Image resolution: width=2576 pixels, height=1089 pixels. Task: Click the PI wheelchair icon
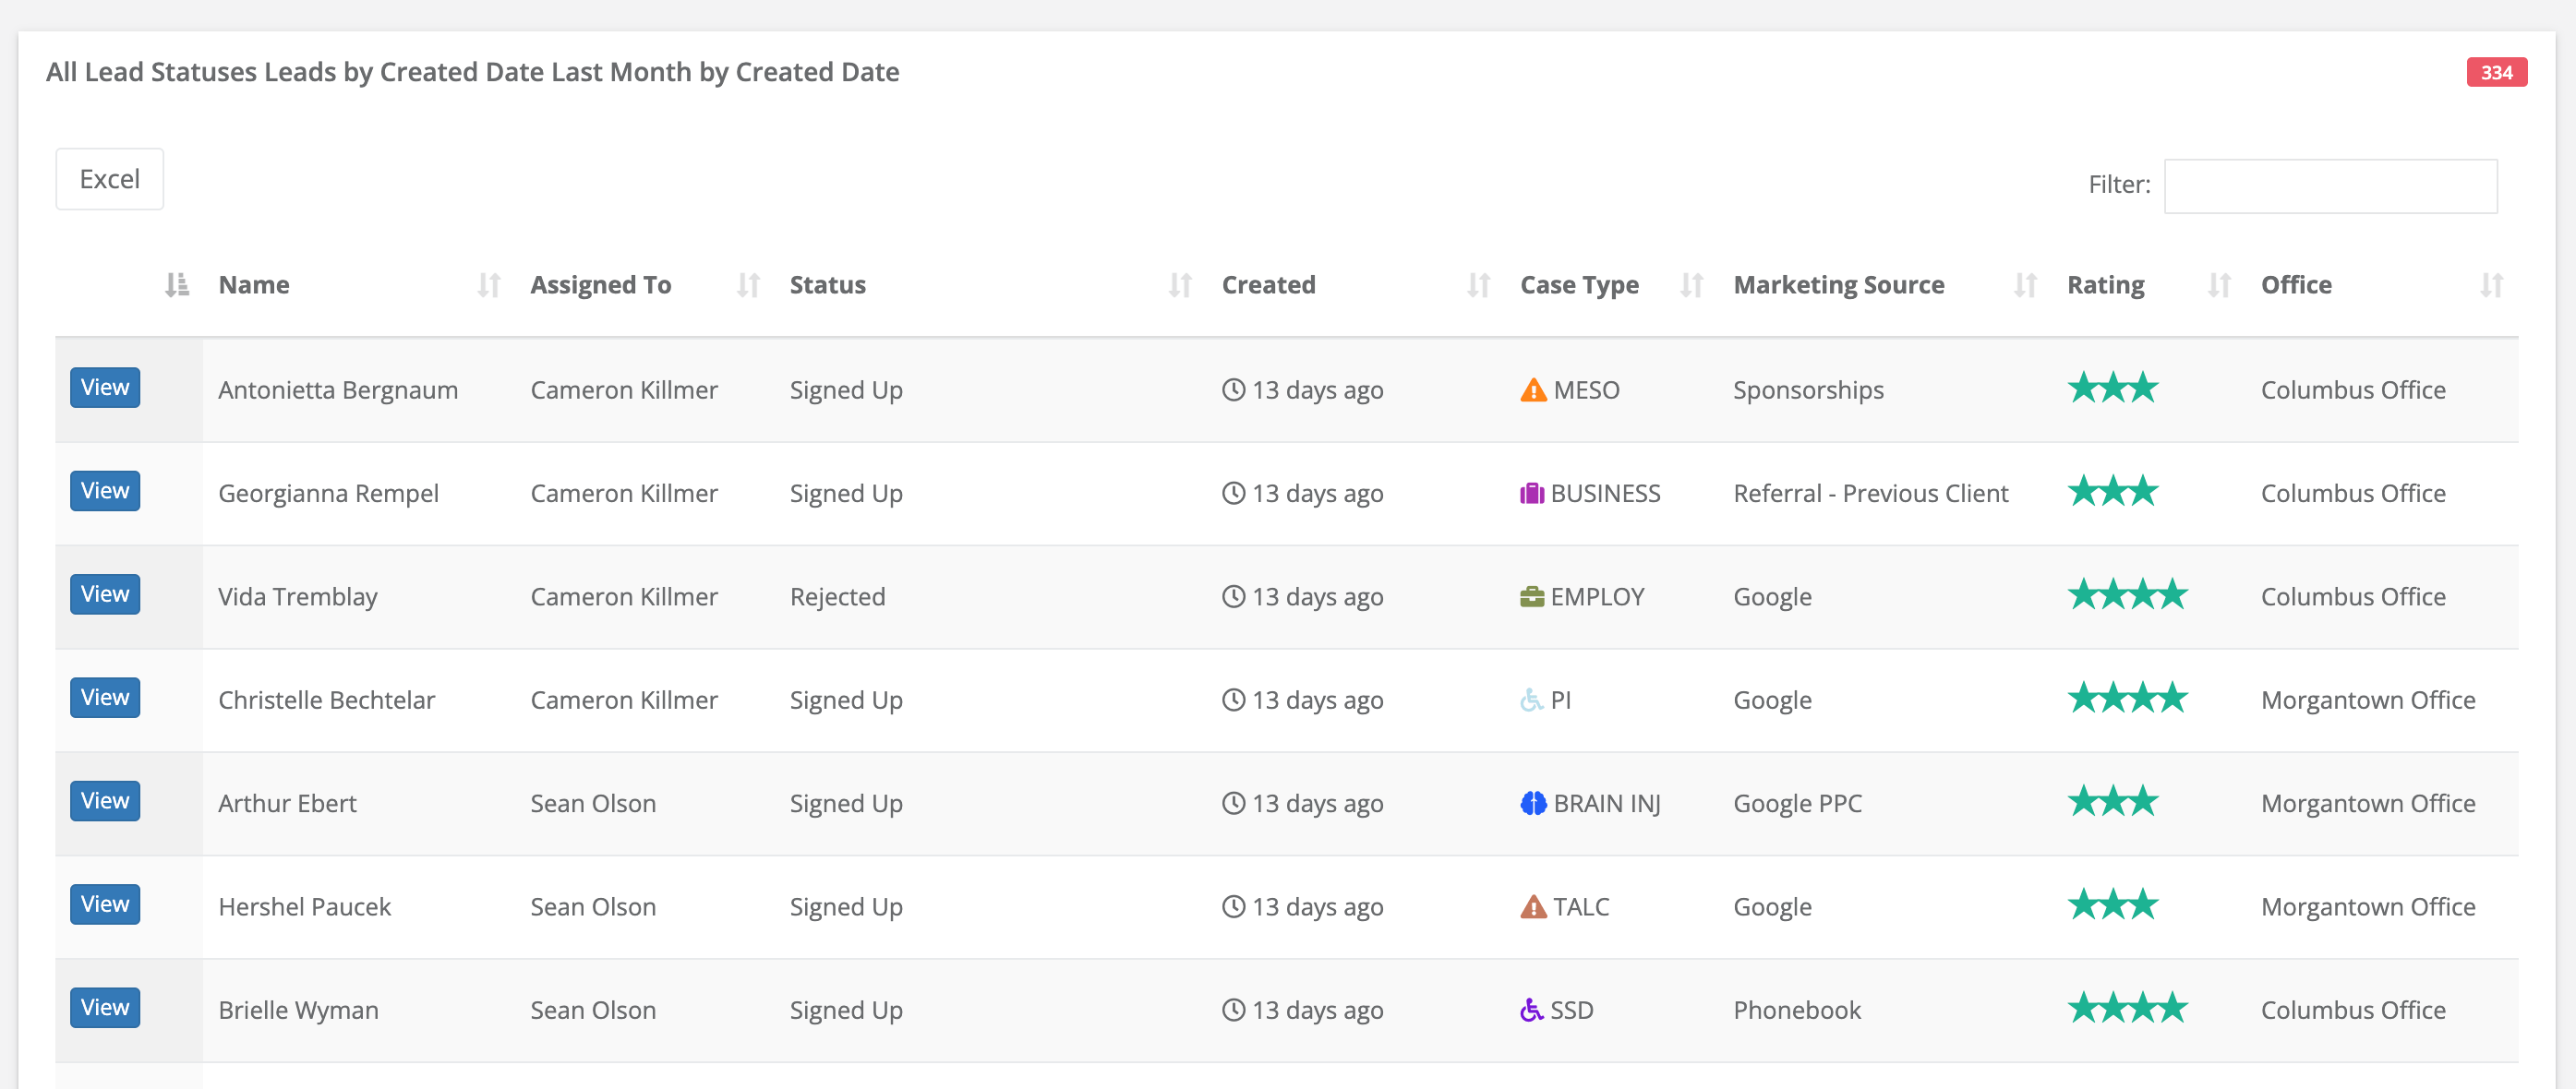tap(1531, 700)
